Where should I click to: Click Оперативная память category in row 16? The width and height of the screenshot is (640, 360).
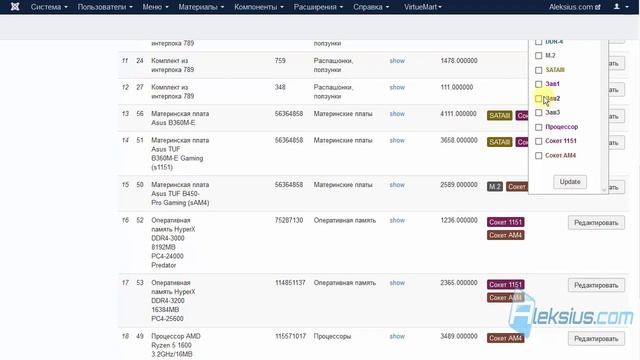click(344, 220)
